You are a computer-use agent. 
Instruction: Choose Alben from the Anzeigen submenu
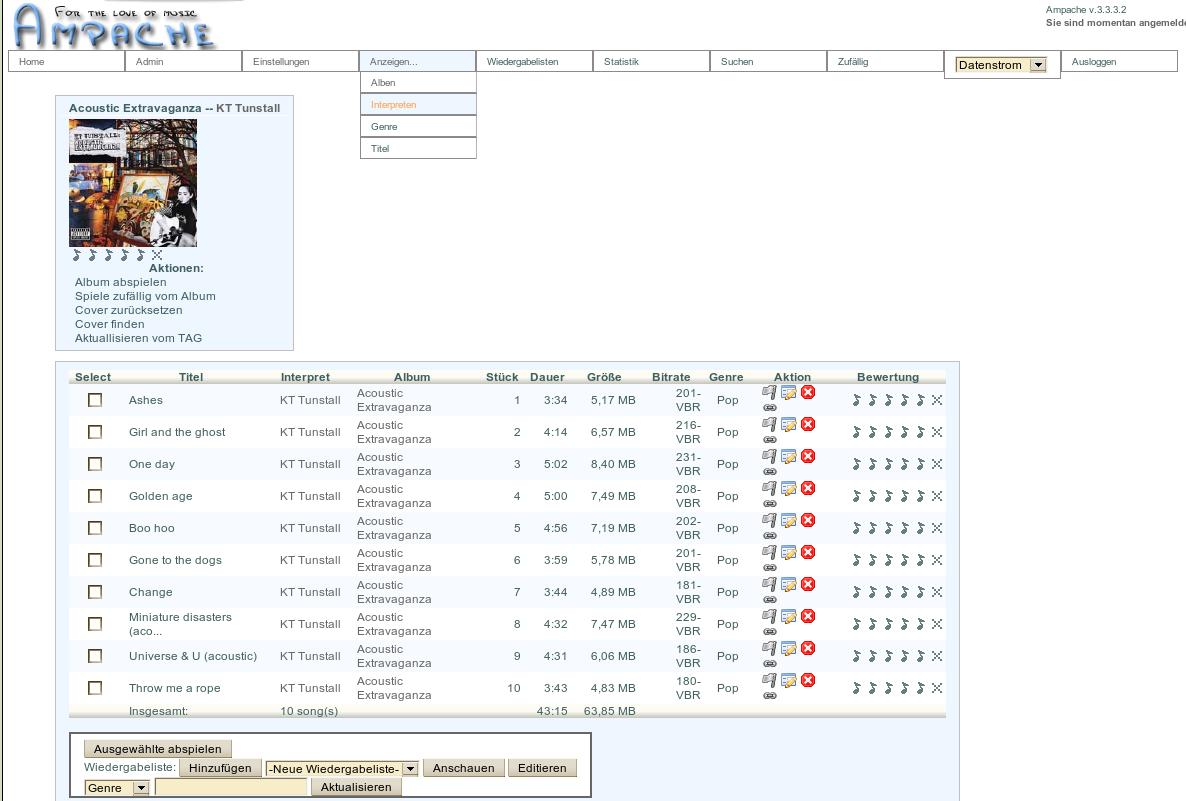click(418, 82)
